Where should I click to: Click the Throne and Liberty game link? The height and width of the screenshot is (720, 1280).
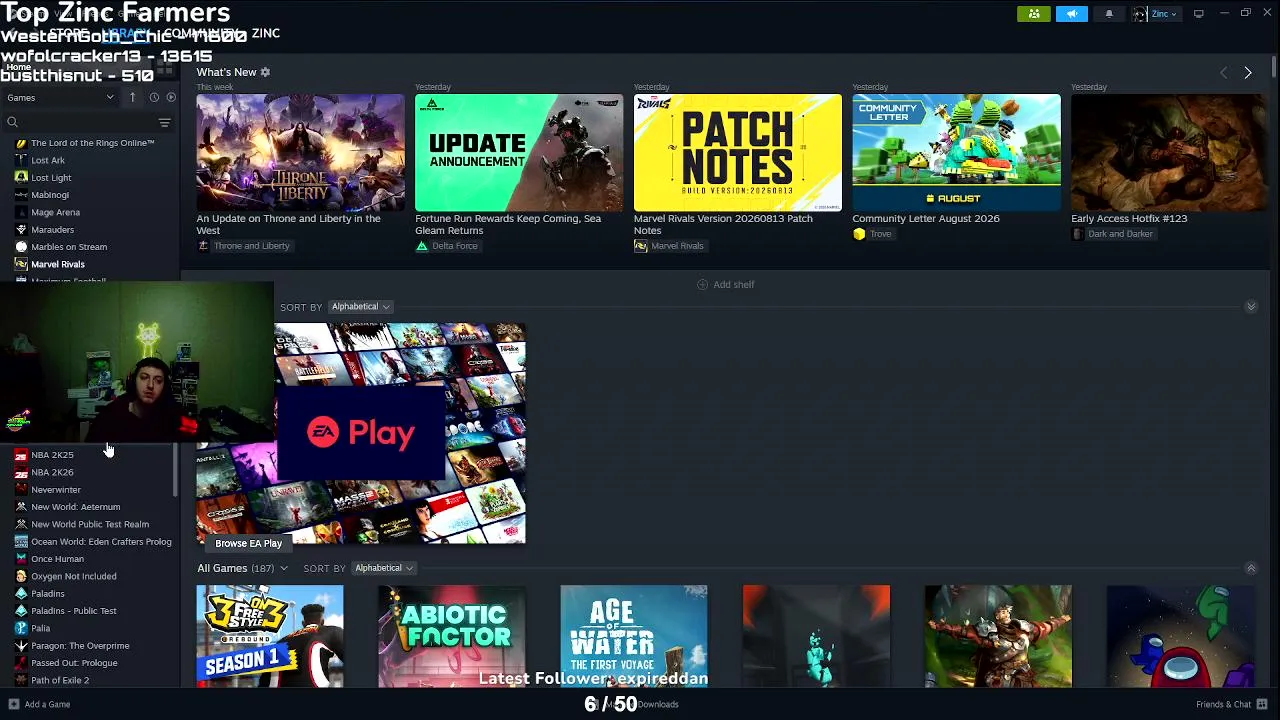[x=243, y=246]
